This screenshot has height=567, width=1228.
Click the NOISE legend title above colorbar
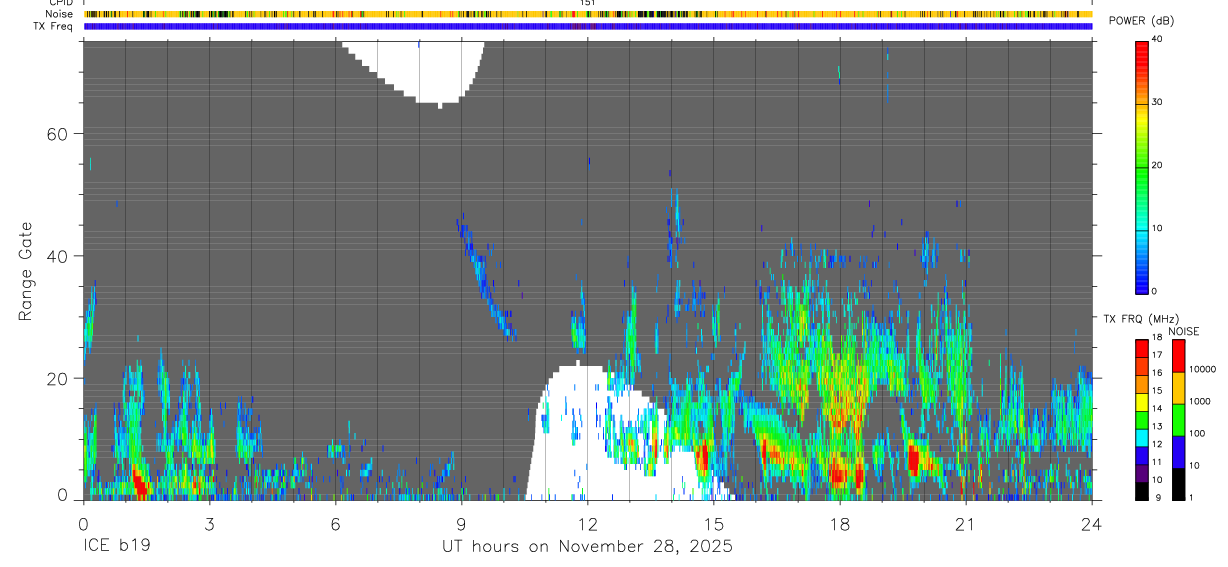[x=1183, y=331]
